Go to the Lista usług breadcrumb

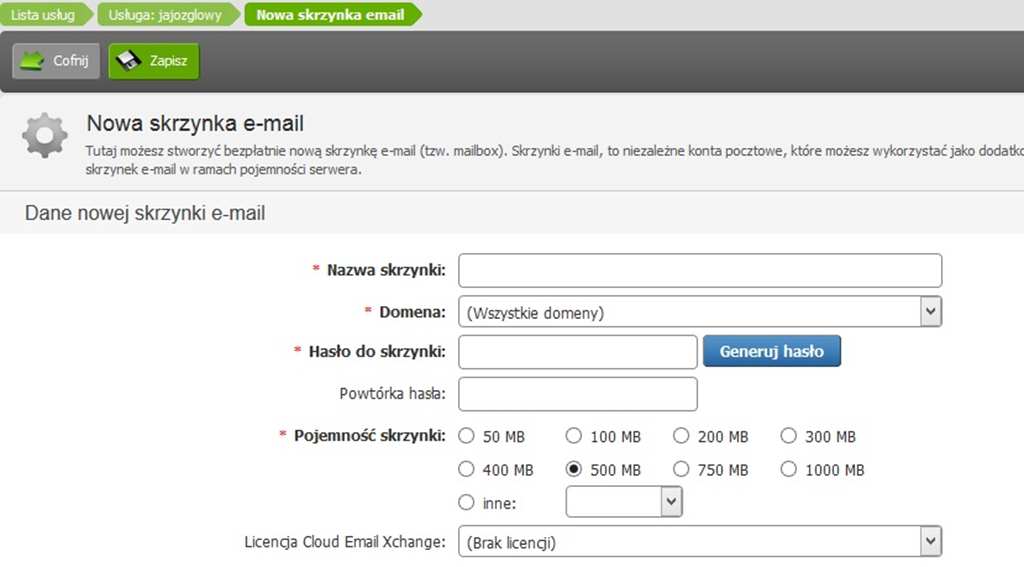43,15
